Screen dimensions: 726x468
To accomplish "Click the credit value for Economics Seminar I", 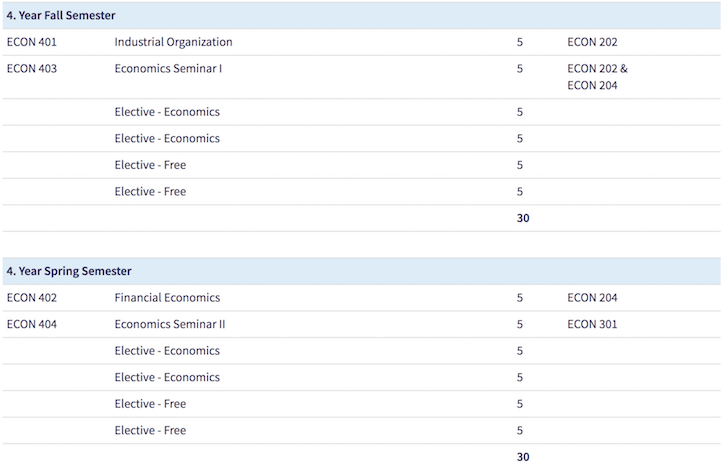I will click(520, 69).
